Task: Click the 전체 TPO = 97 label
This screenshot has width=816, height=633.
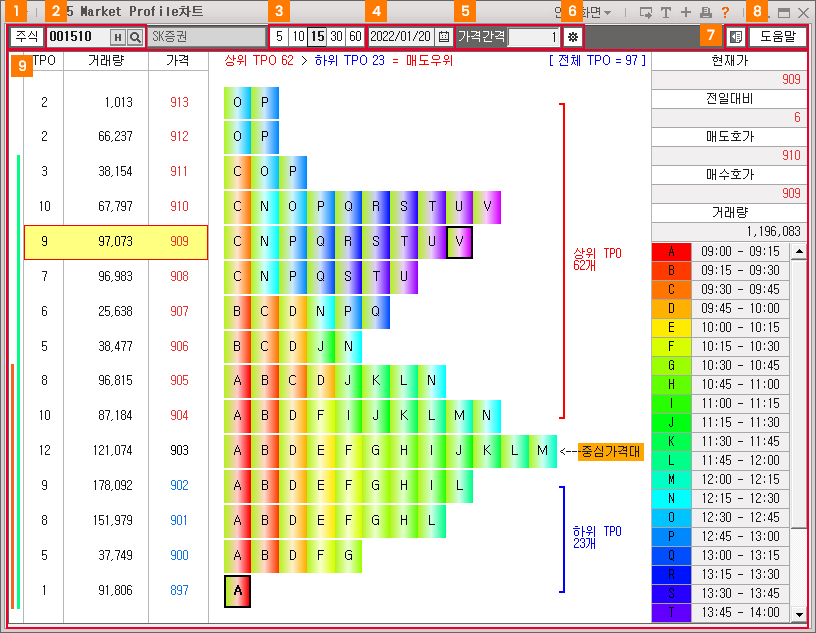Action: [597, 61]
